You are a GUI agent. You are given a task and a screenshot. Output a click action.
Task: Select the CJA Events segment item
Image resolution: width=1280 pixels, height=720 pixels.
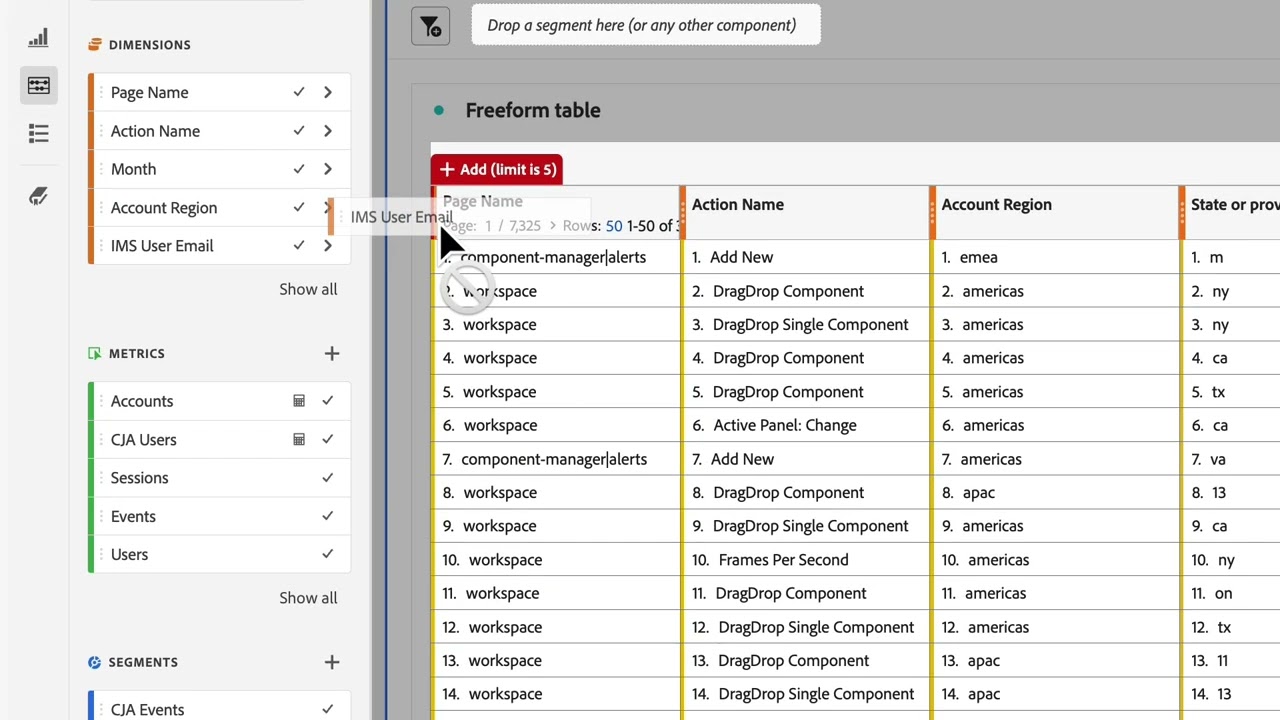[x=219, y=708]
